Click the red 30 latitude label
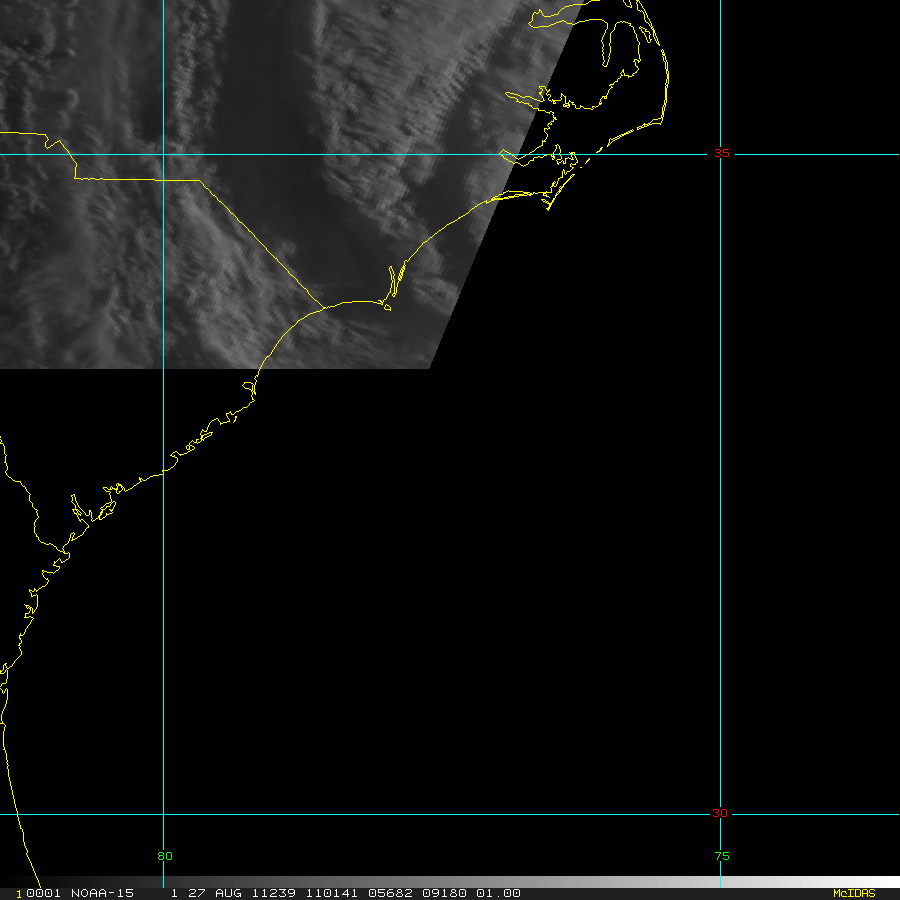Screen dimensions: 900x900 (x=720, y=813)
